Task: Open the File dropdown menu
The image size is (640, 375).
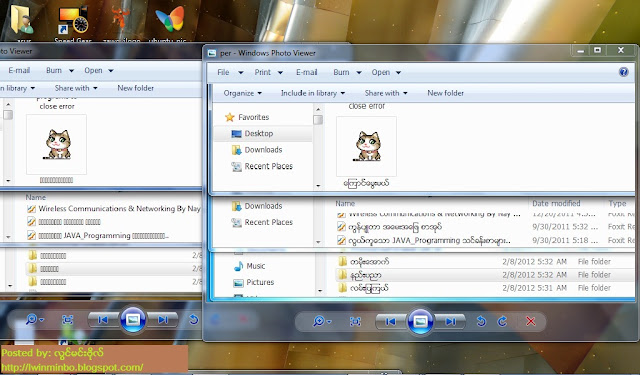Action: pyautogui.click(x=230, y=72)
